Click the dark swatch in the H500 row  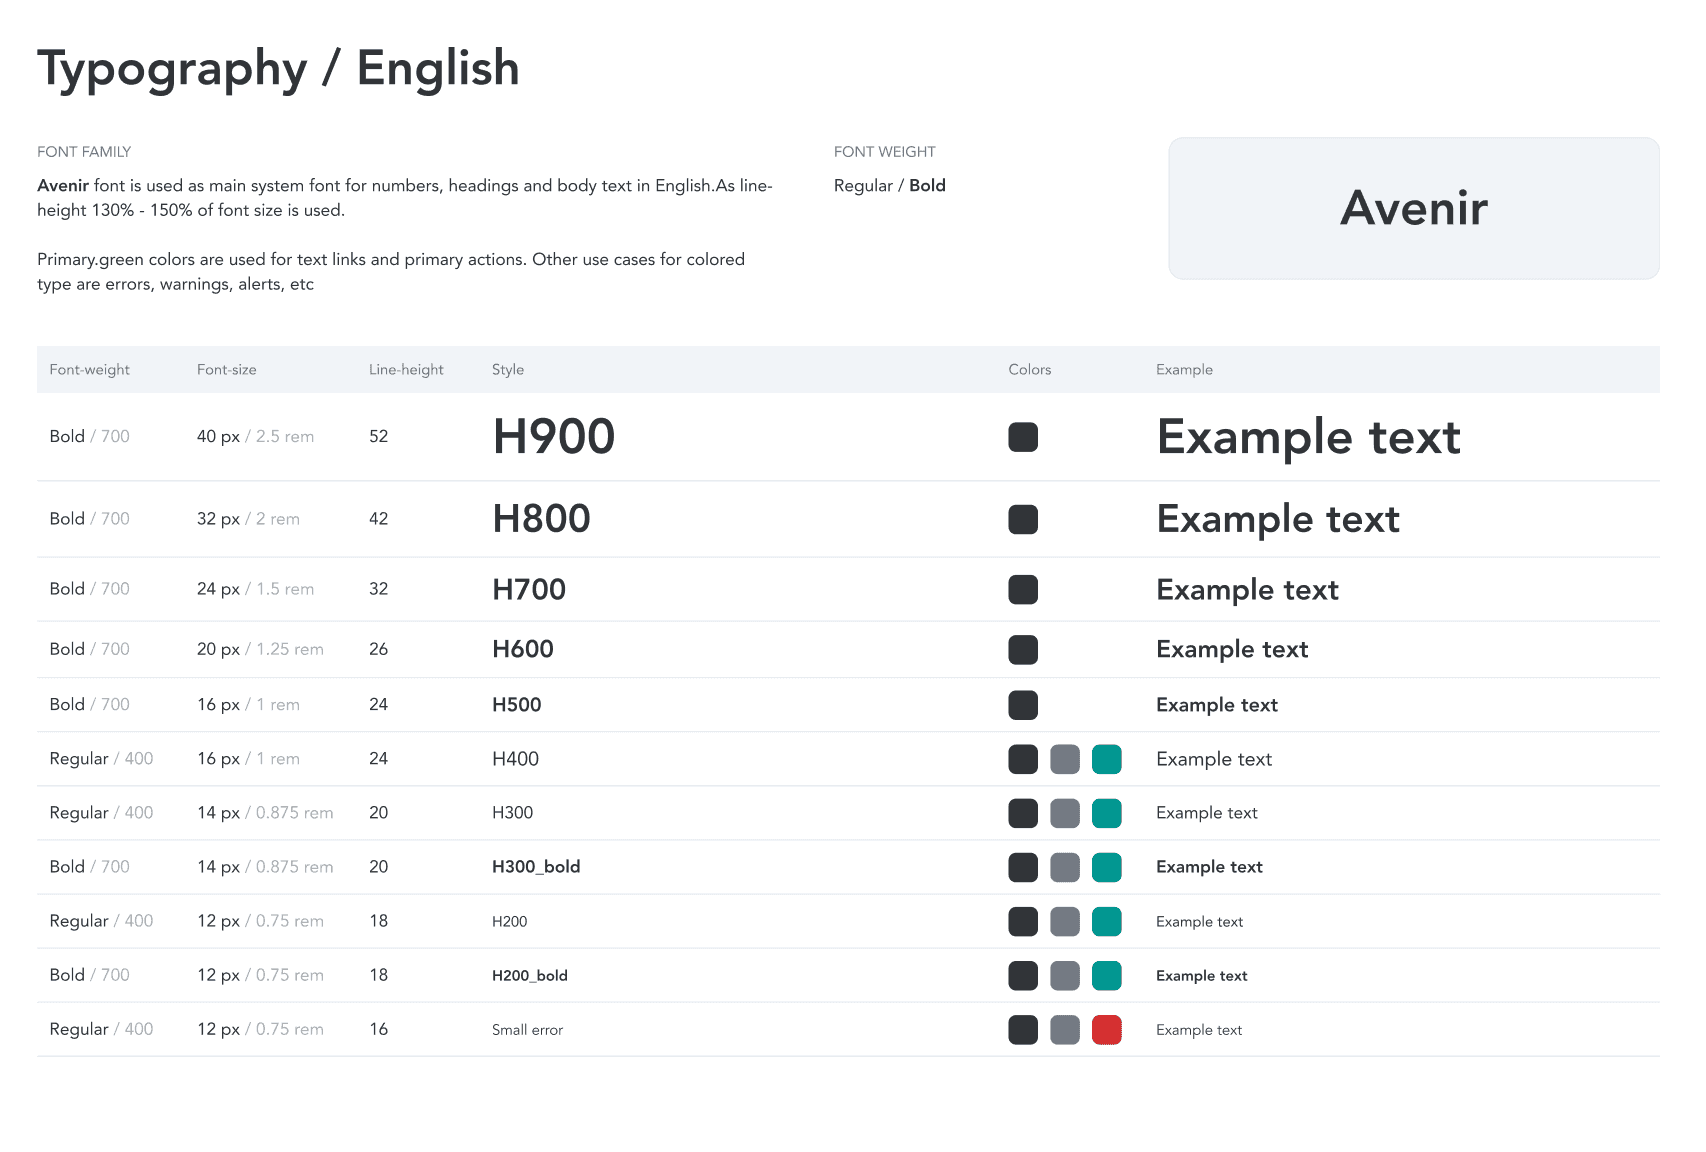click(1023, 705)
